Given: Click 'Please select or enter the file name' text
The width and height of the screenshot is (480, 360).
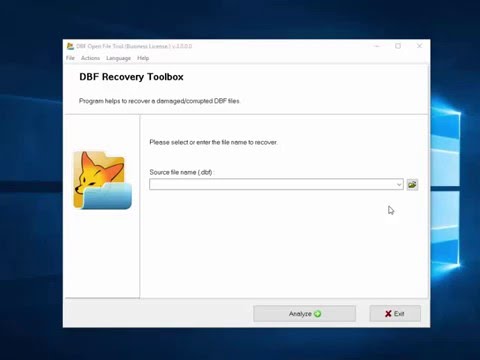Looking at the screenshot, I should pyautogui.click(x=213, y=142).
